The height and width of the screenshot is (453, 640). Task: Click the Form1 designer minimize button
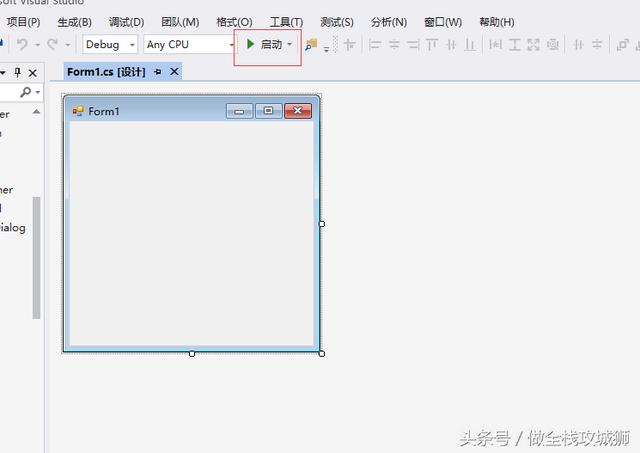[x=240, y=111]
